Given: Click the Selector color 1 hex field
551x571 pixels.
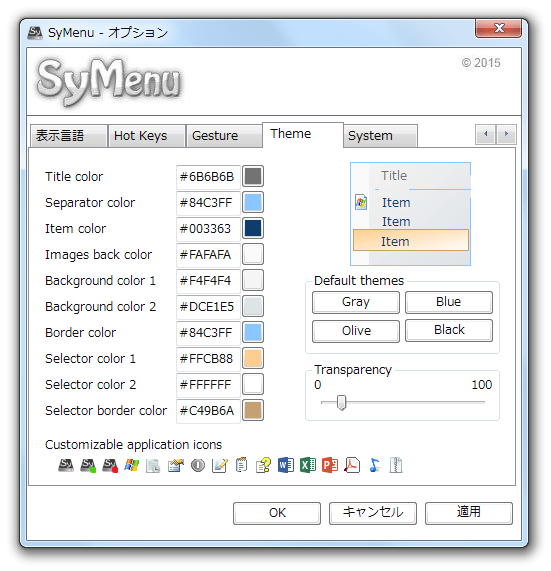Looking at the screenshot, I should (208, 359).
